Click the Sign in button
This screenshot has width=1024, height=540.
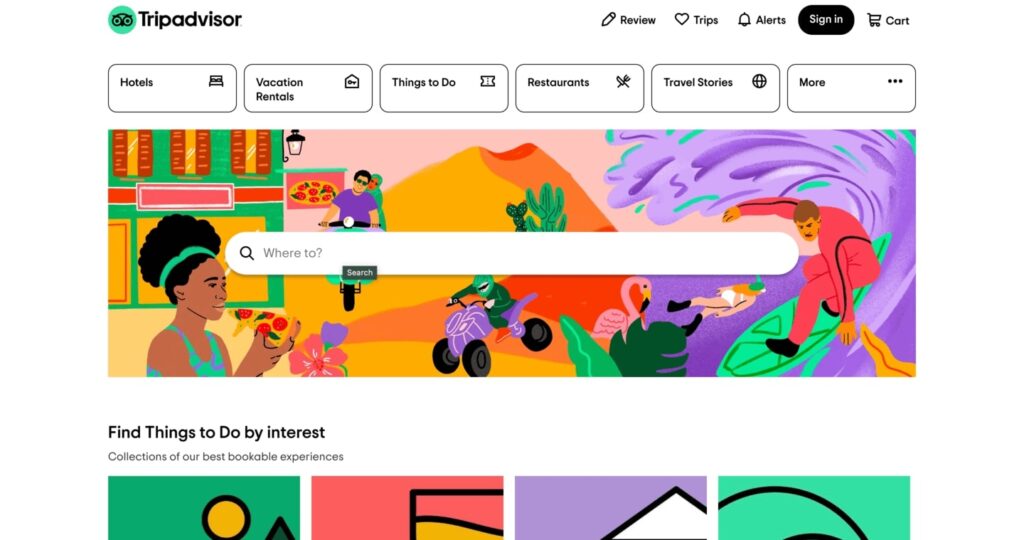pos(825,20)
